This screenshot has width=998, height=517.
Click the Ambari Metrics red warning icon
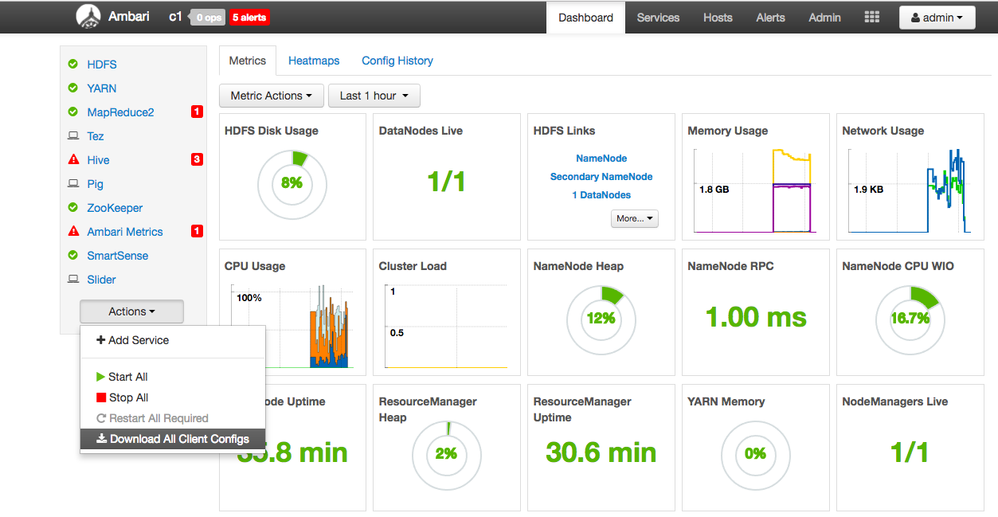click(73, 231)
